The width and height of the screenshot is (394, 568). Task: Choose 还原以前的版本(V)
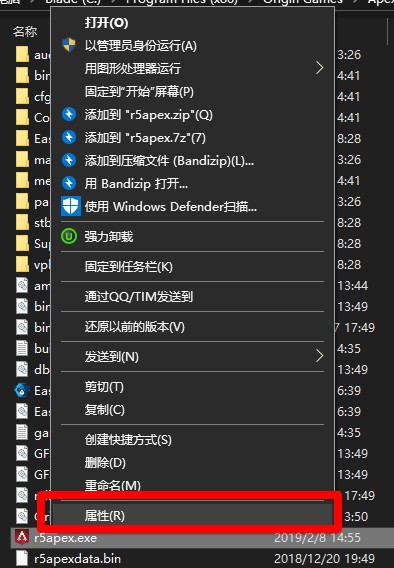point(134,327)
